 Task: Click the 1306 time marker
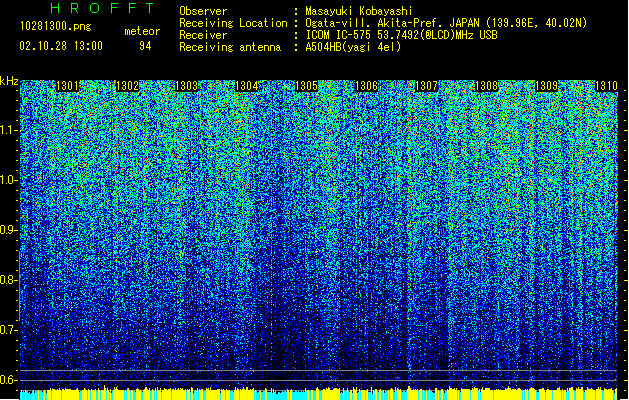(367, 86)
